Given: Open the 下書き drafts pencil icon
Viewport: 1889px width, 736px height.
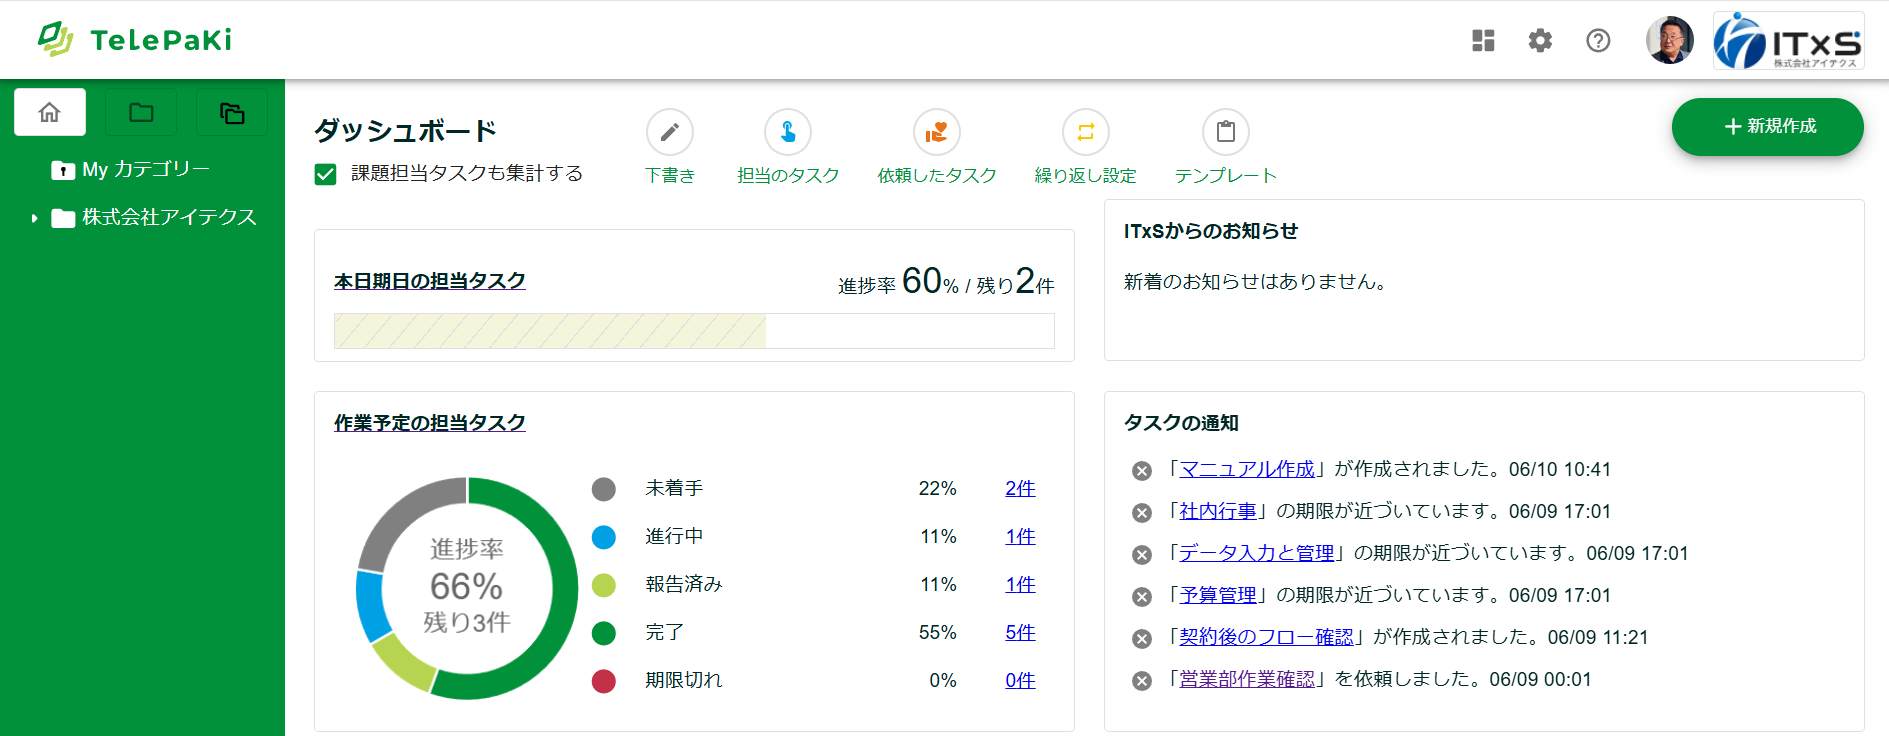Looking at the screenshot, I should 669,132.
